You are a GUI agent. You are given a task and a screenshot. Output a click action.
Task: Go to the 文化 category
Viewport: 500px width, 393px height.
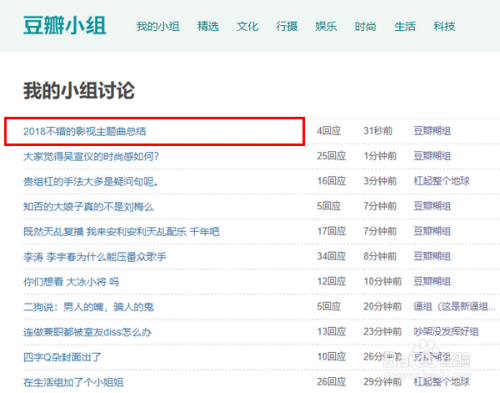click(247, 26)
